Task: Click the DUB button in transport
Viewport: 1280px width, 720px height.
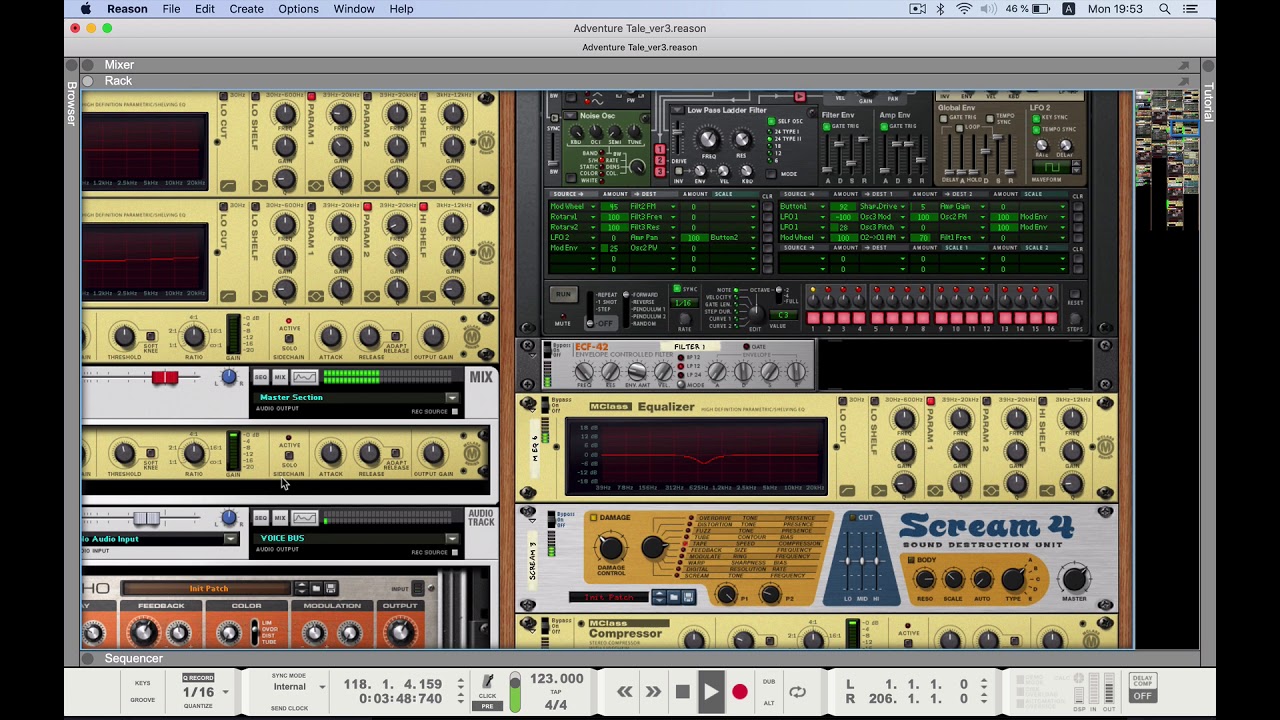Action: tap(769, 682)
